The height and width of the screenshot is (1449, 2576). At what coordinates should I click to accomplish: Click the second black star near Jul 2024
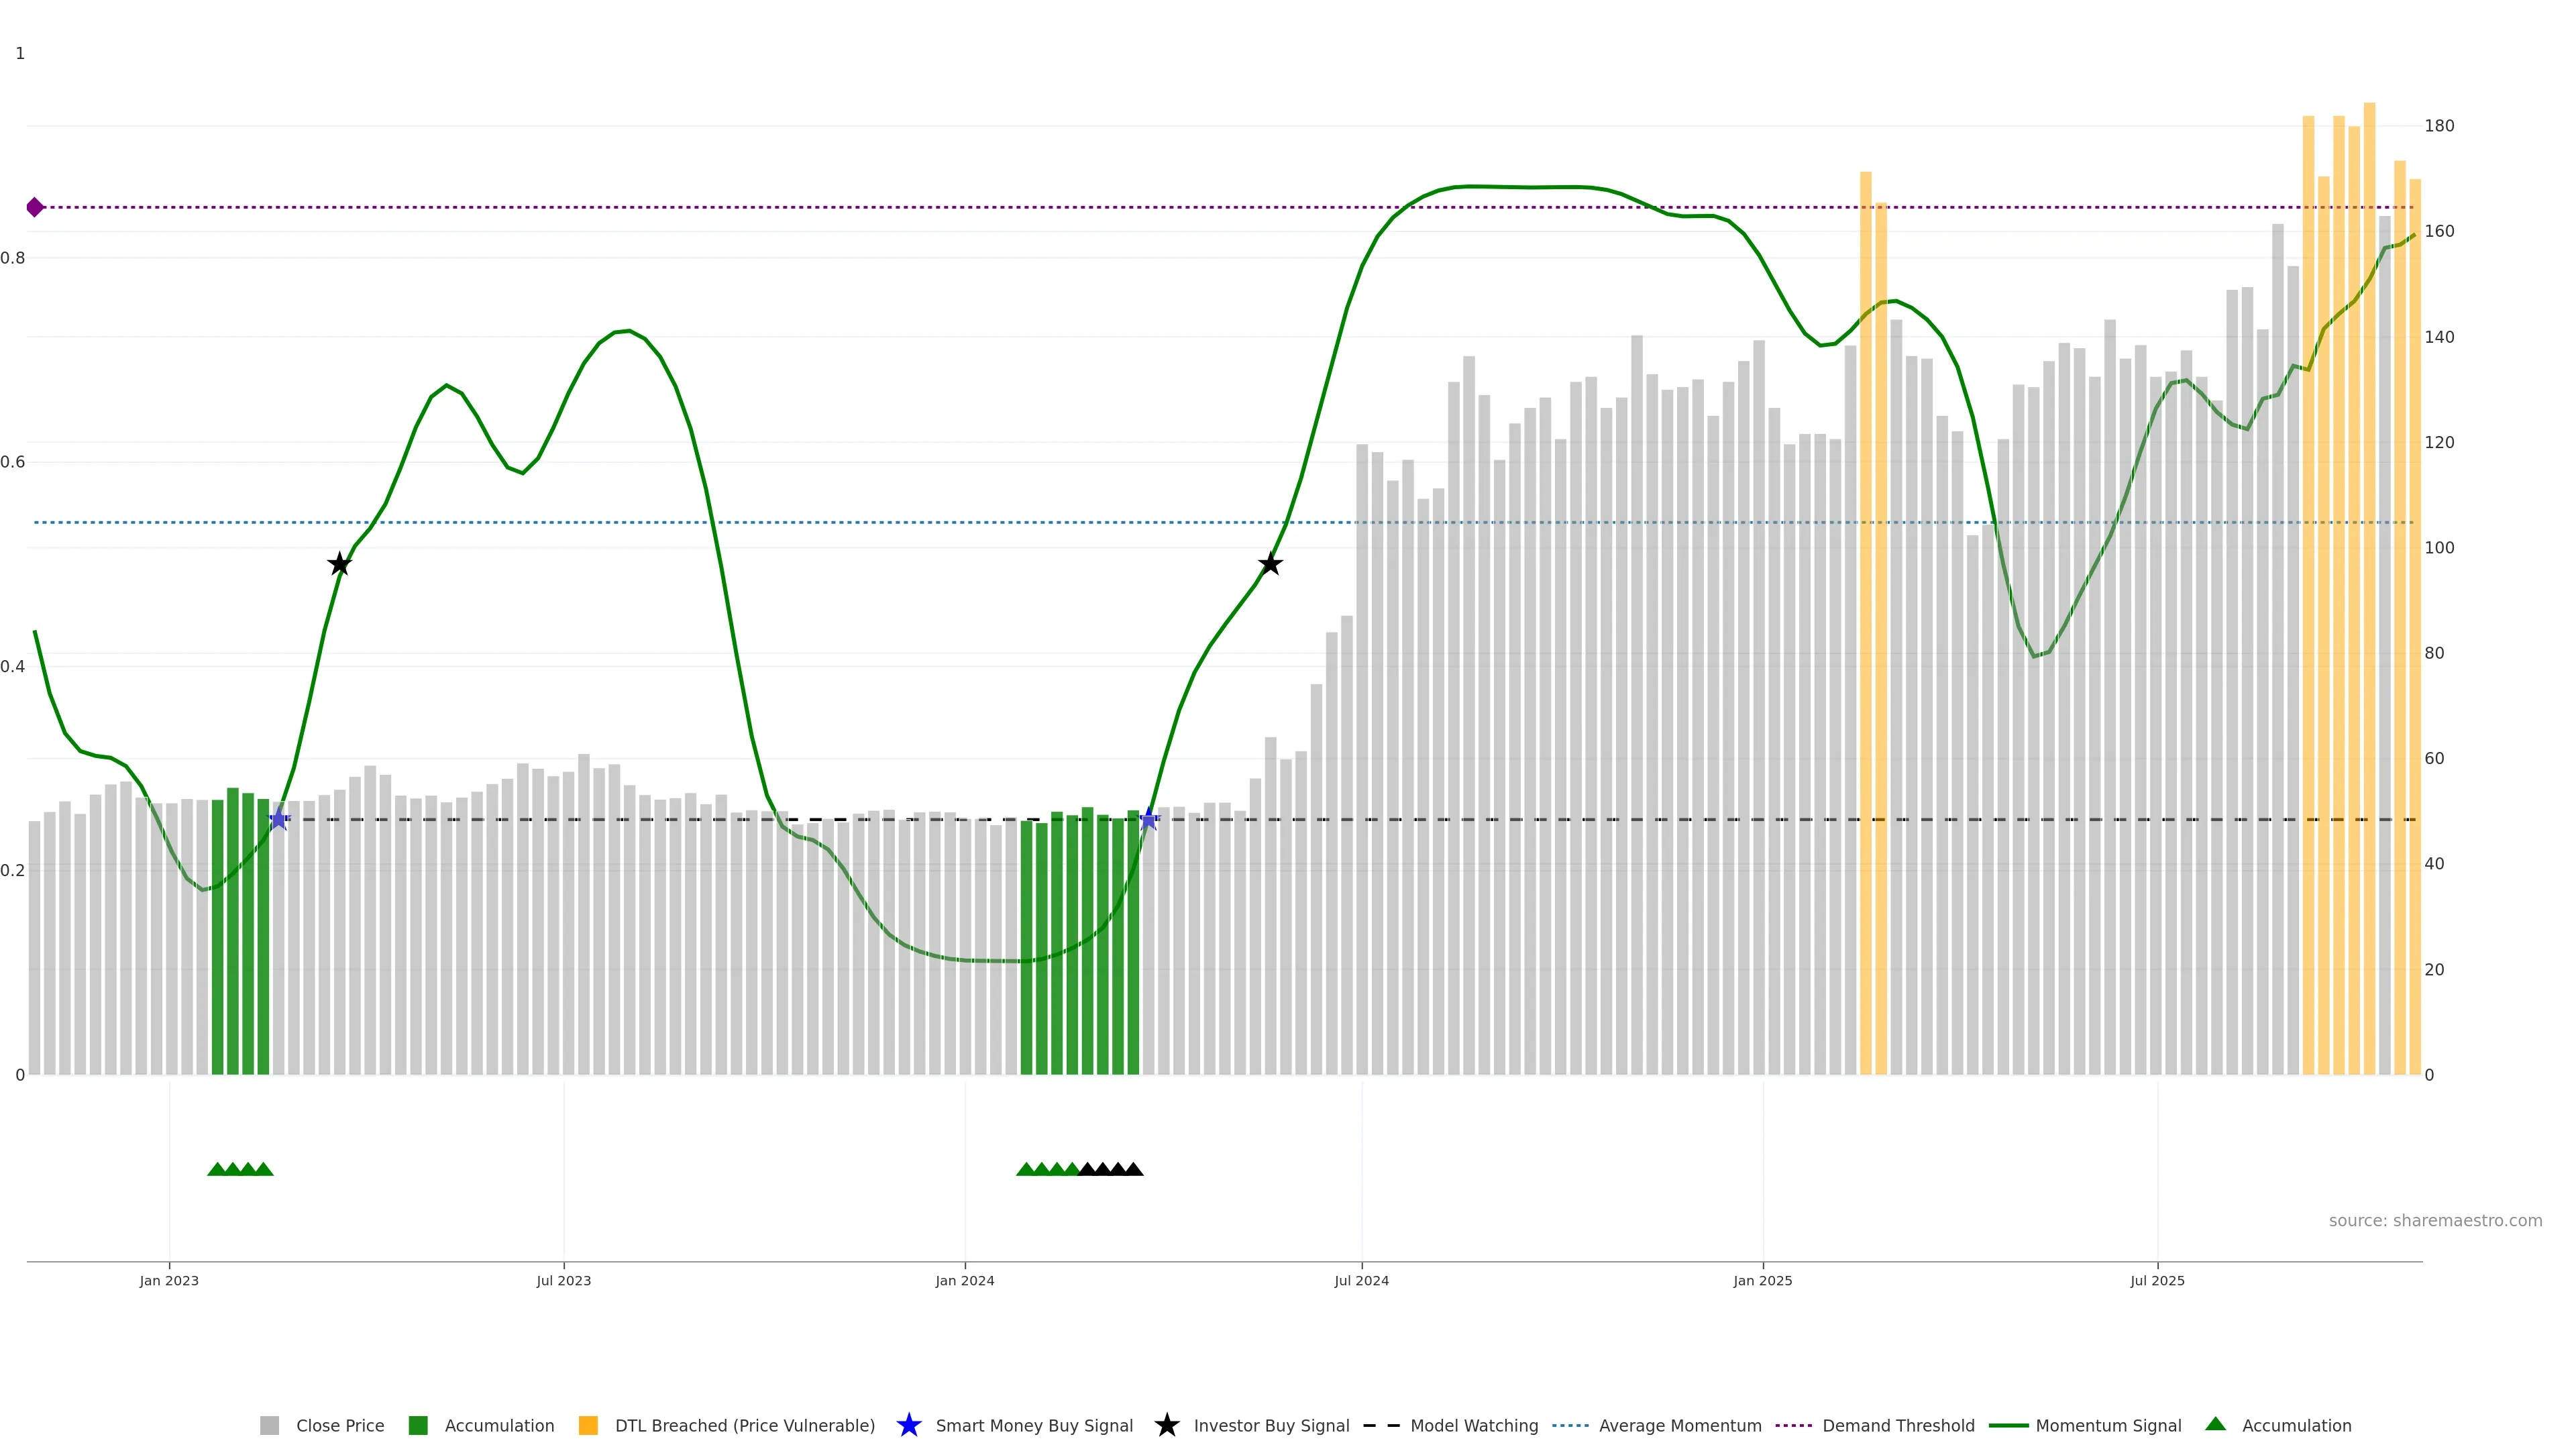point(1270,564)
